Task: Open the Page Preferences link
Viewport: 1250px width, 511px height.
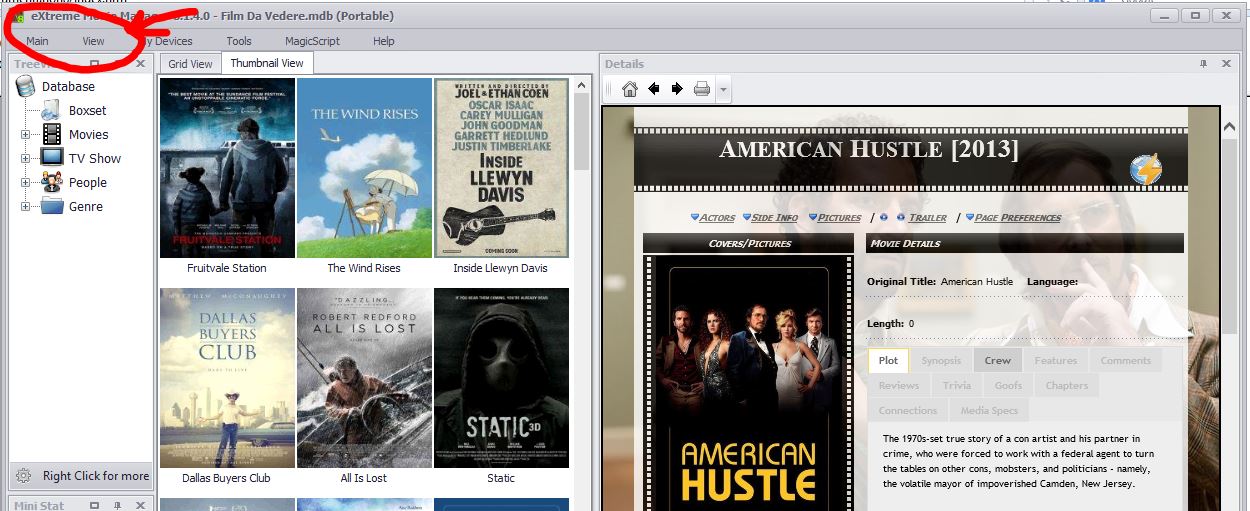Action: click(x=1017, y=217)
